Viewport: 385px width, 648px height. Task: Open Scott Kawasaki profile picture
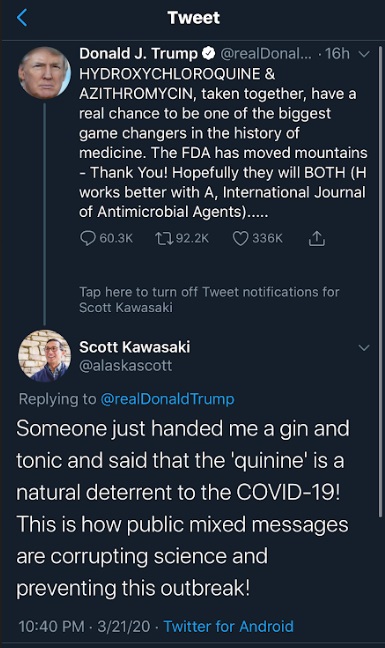[x=45, y=355]
